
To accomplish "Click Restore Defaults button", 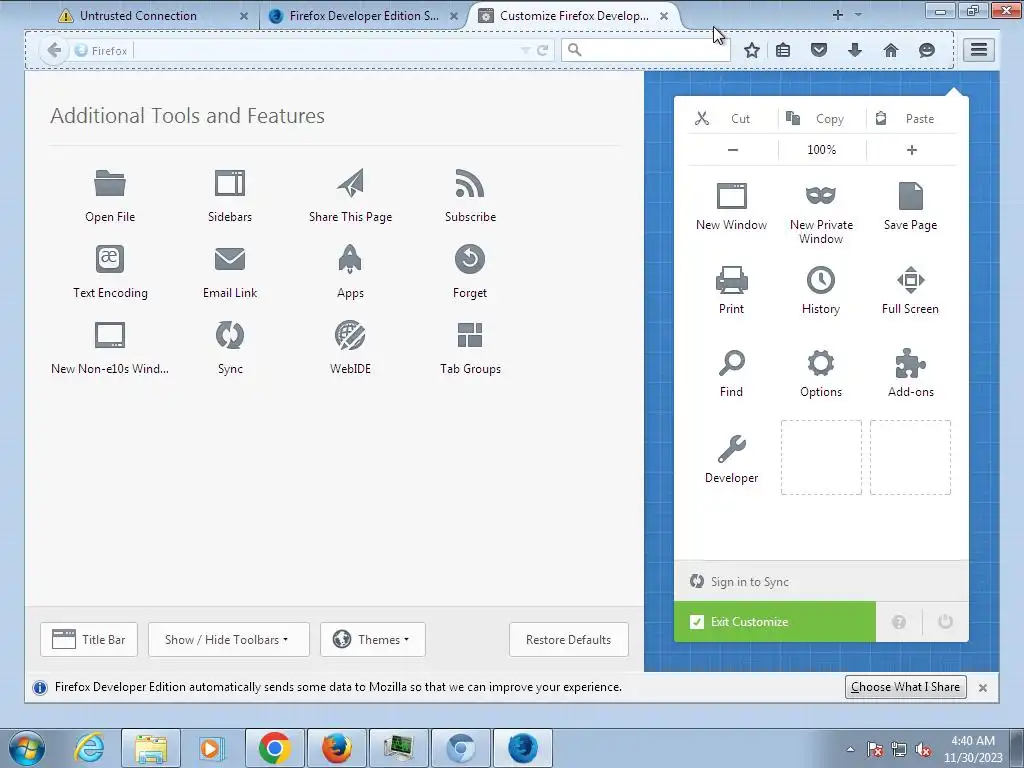I will (x=569, y=639).
